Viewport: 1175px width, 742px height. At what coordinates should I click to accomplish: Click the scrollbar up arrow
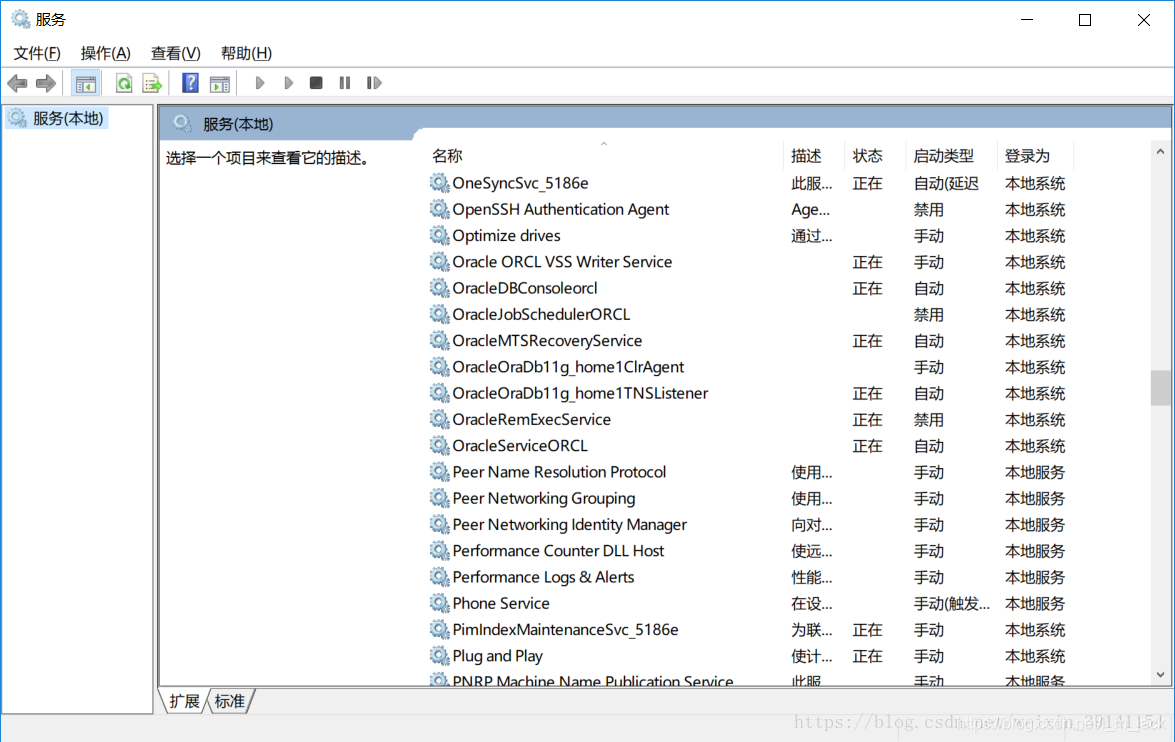coord(1160,151)
